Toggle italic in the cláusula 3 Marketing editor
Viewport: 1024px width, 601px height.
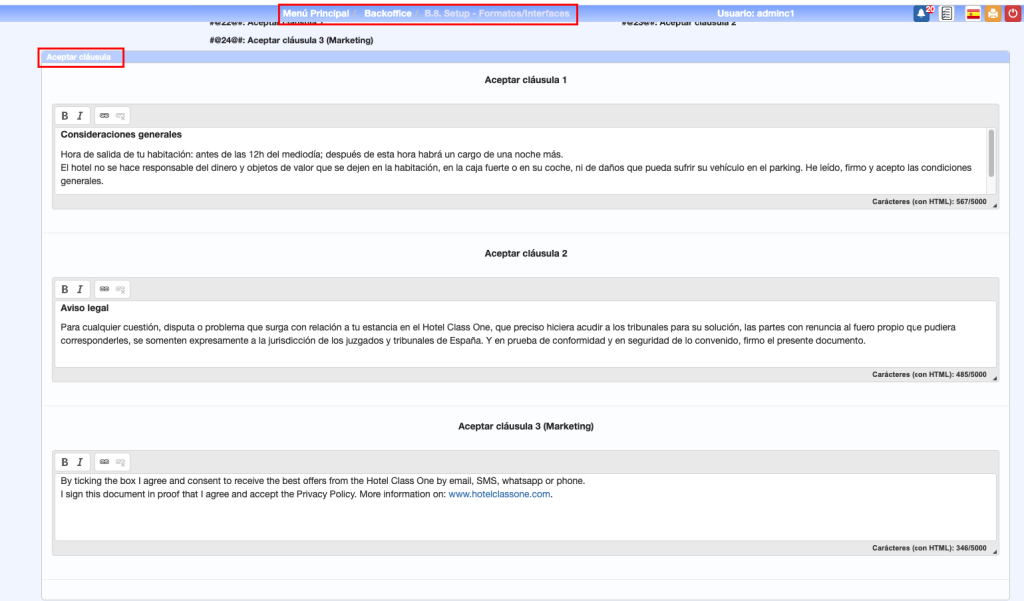pyautogui.click(x=80, y=463)
